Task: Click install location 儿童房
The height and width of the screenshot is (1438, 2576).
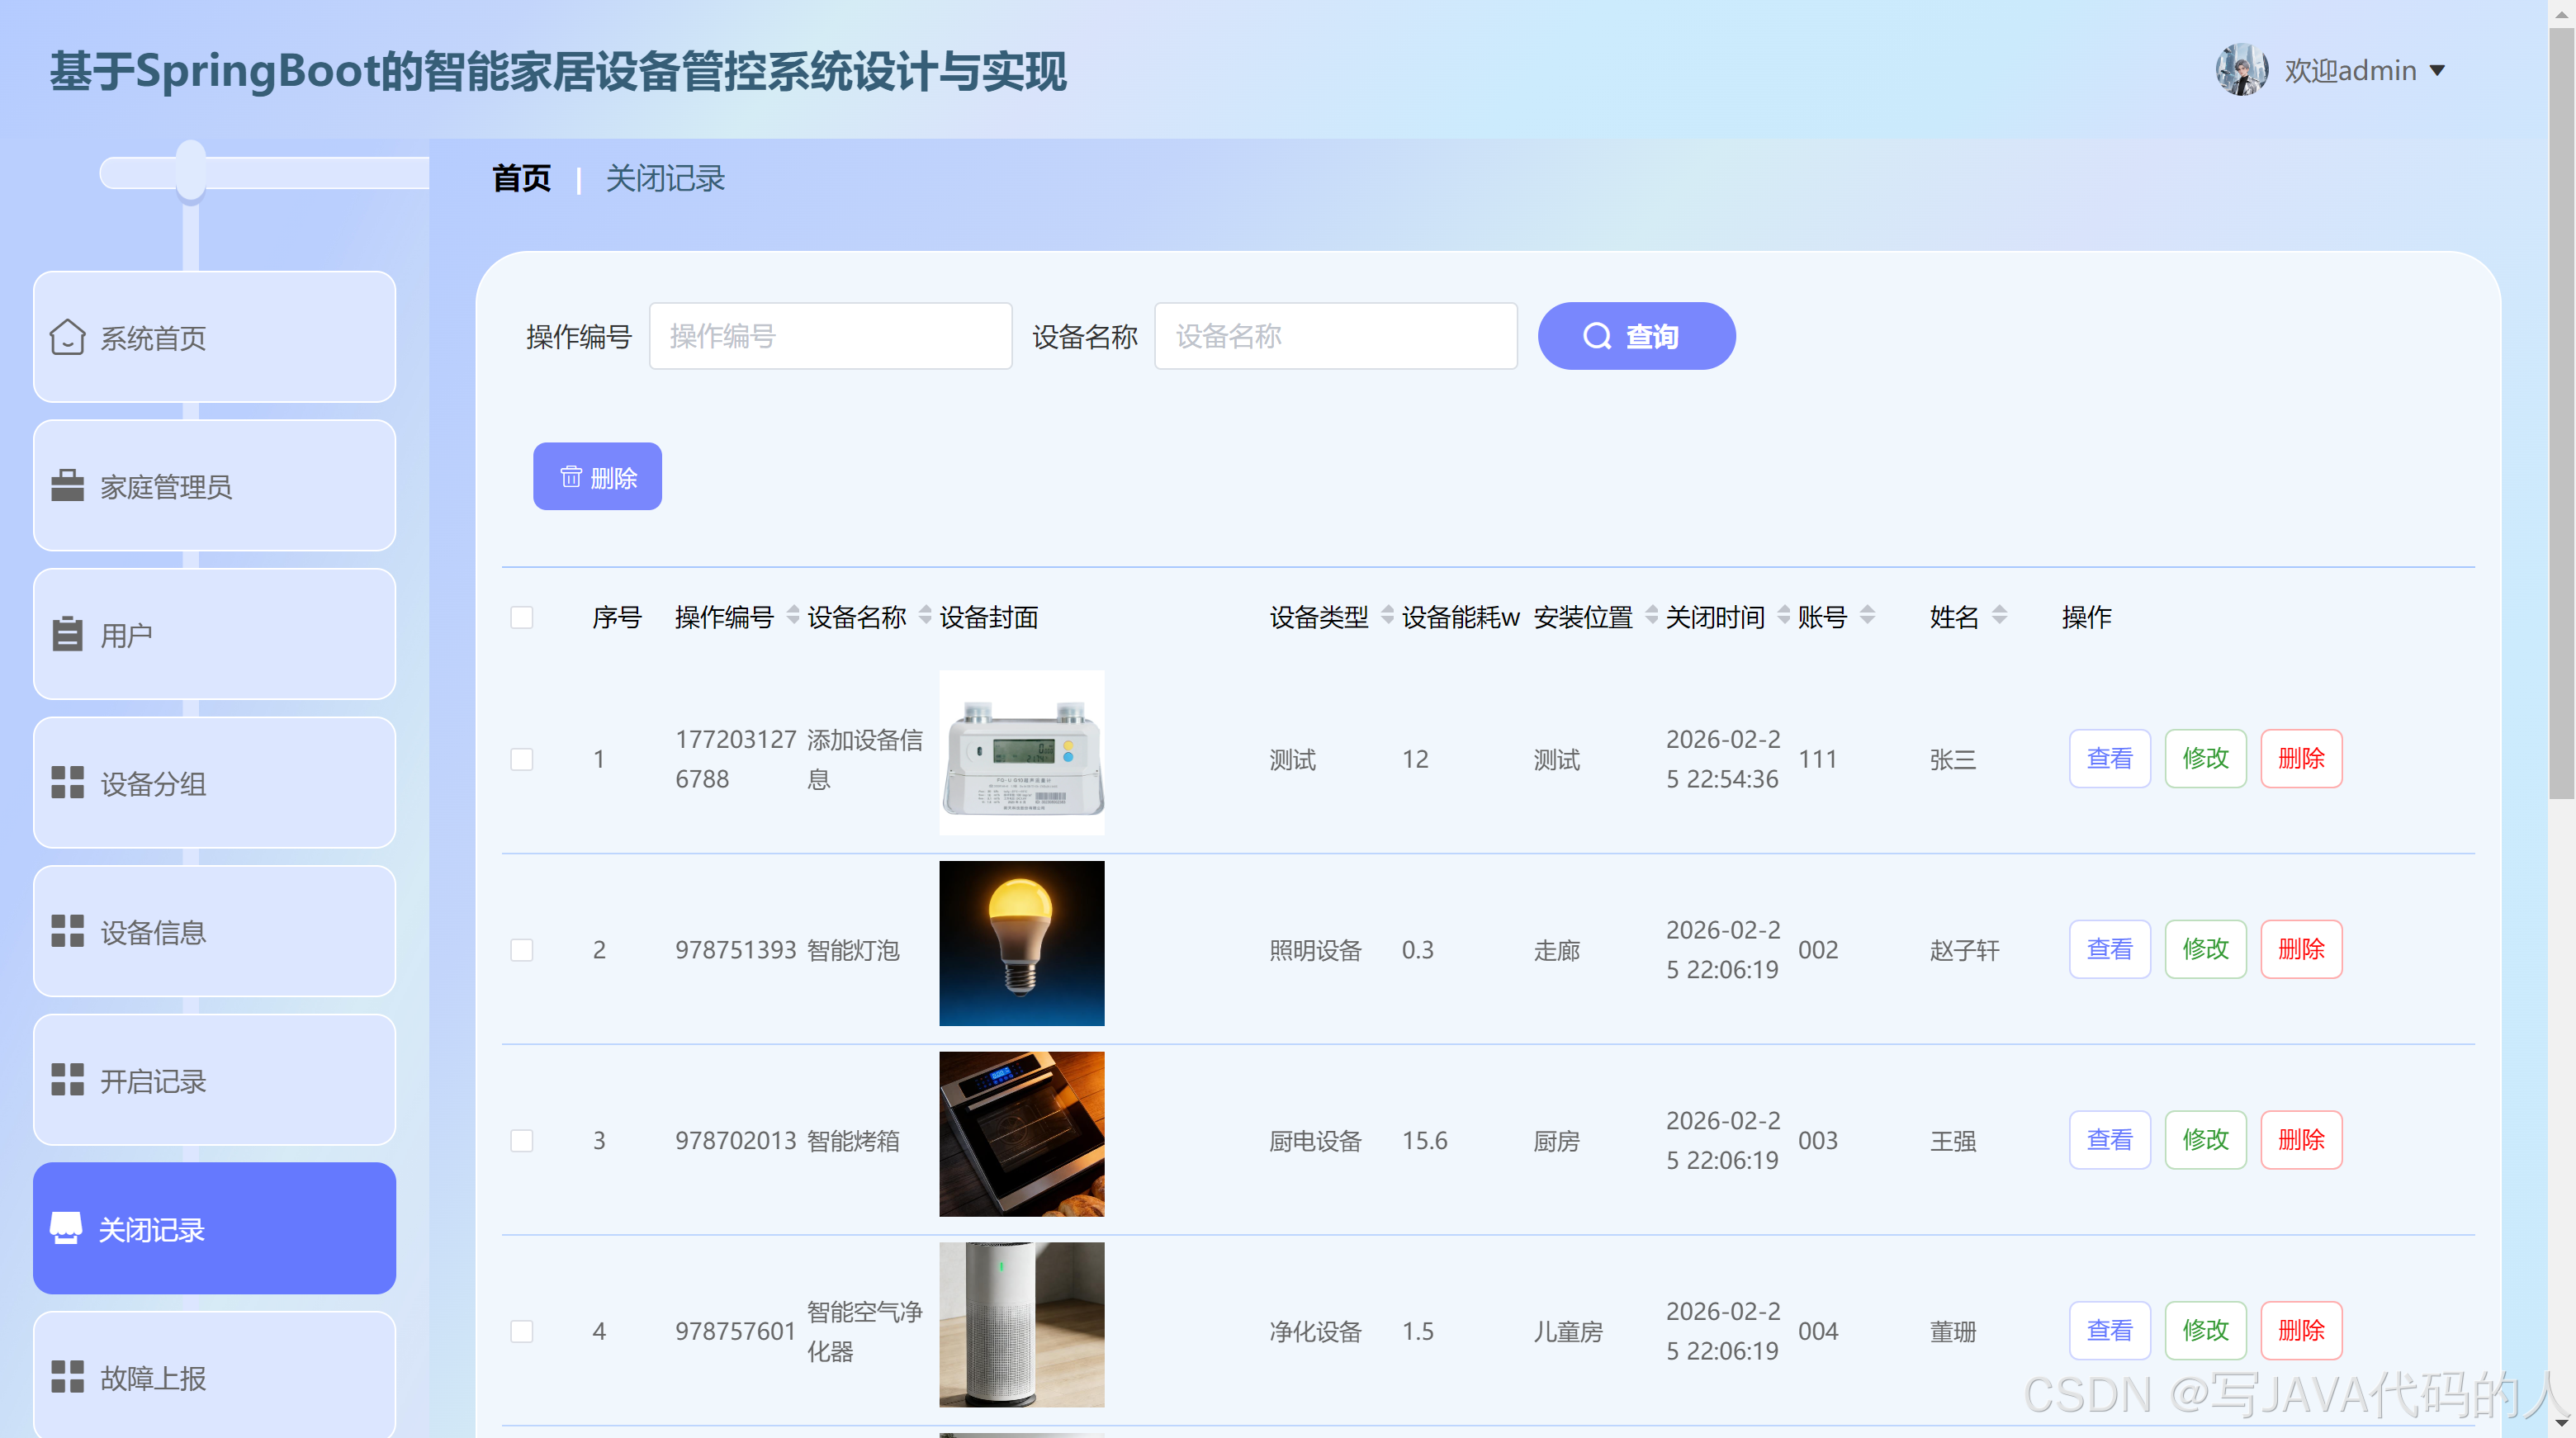Action: coord(1568,1331)
